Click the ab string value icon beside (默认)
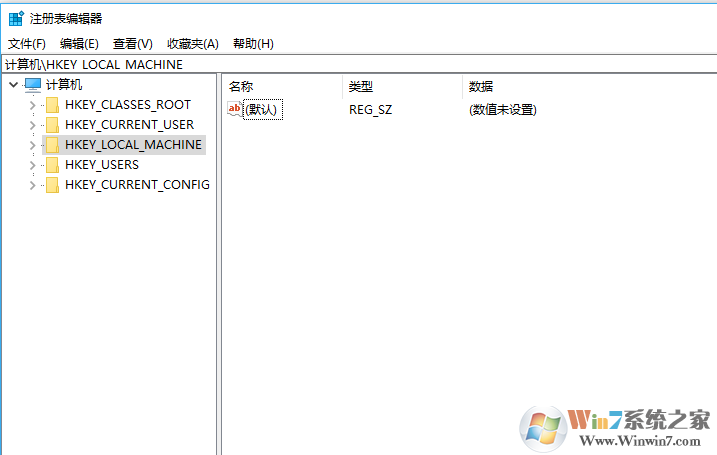This screenshot has height=455, width=717. coord(235,109)
